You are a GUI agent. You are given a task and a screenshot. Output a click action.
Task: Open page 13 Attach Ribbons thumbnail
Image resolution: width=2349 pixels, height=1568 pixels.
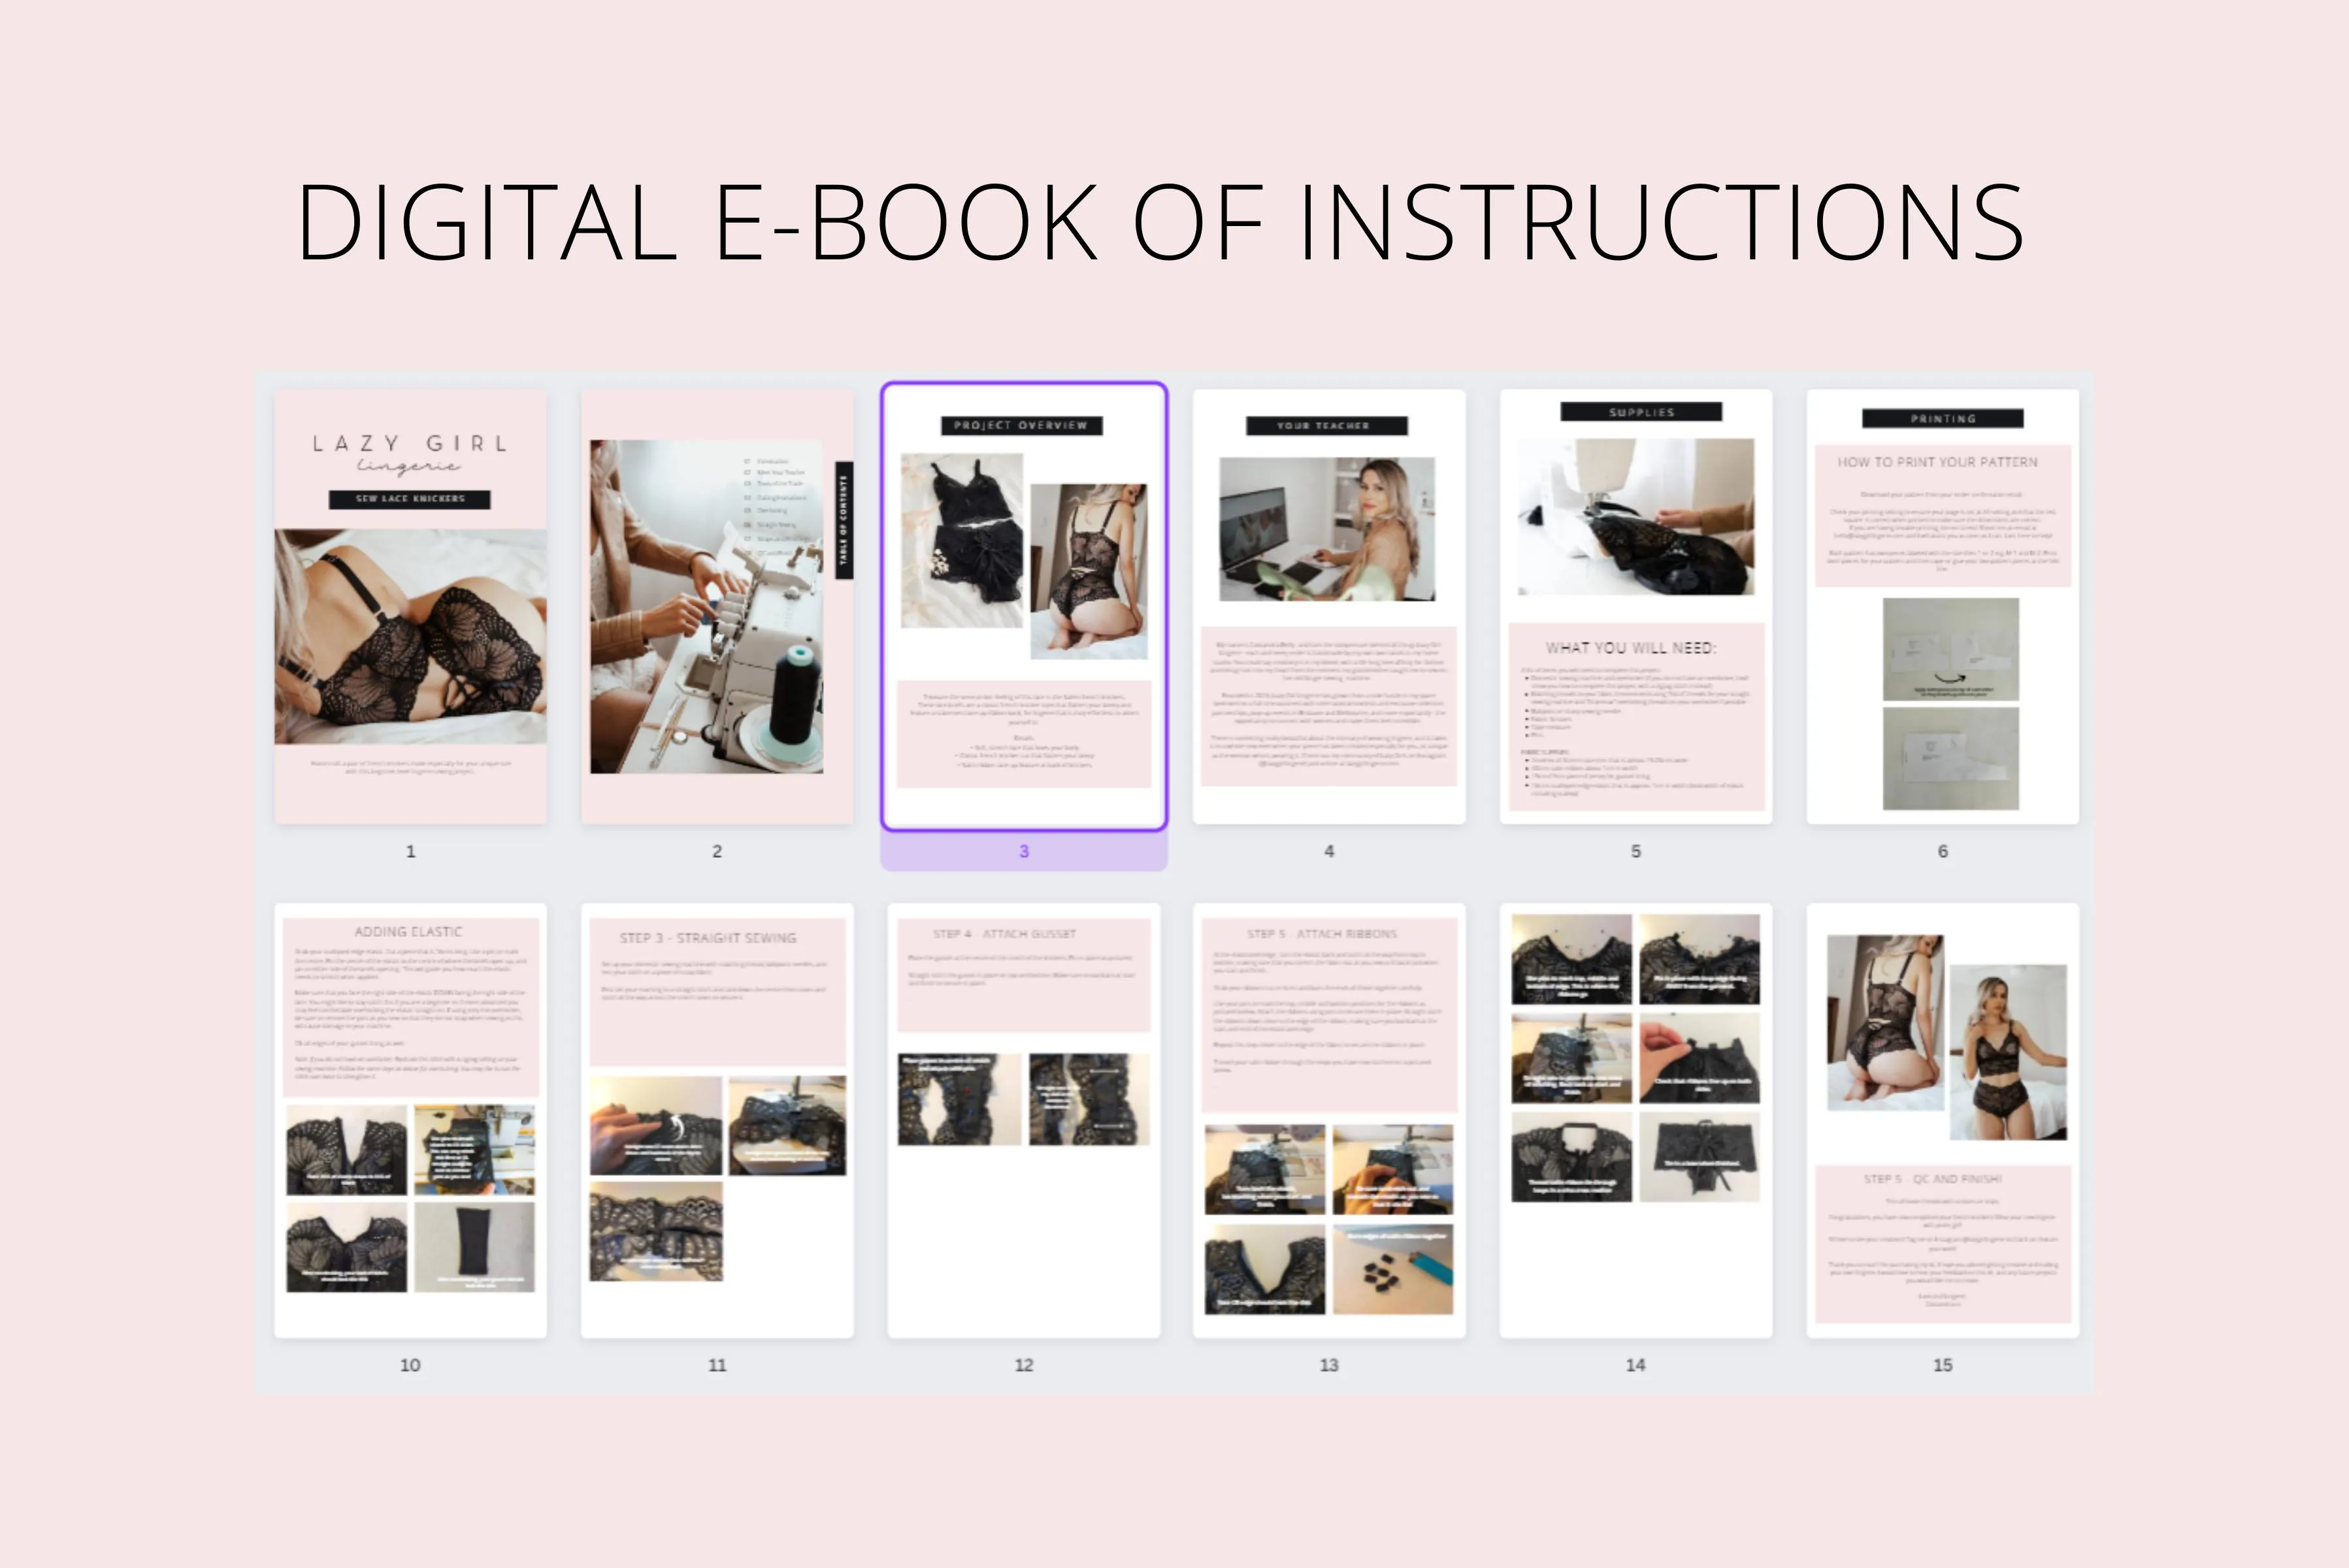1329,1120
